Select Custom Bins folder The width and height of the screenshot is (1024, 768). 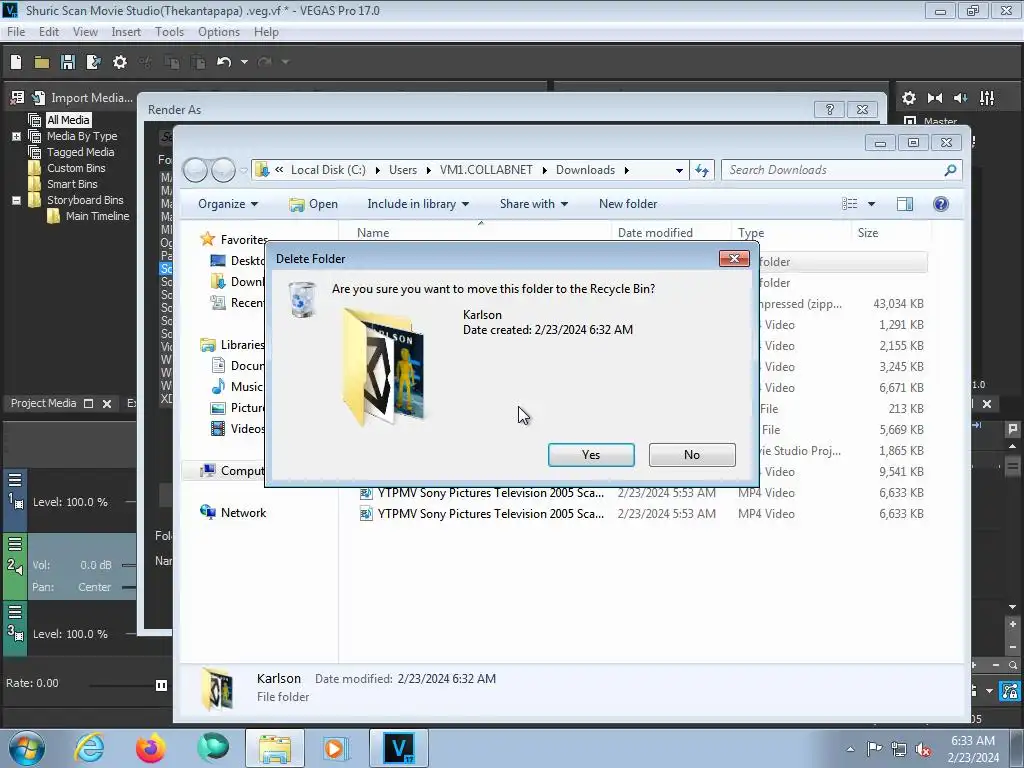[76, 168]
